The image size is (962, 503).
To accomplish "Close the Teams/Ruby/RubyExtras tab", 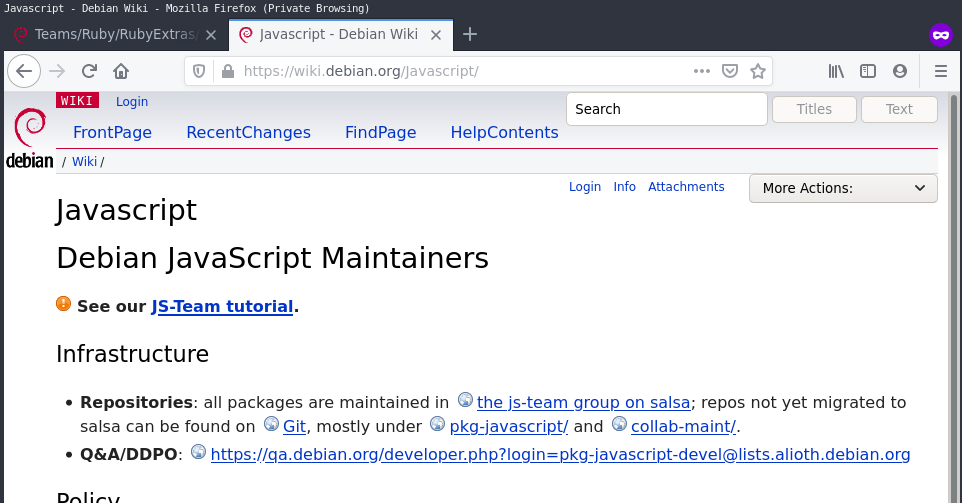I will (211, 35).
